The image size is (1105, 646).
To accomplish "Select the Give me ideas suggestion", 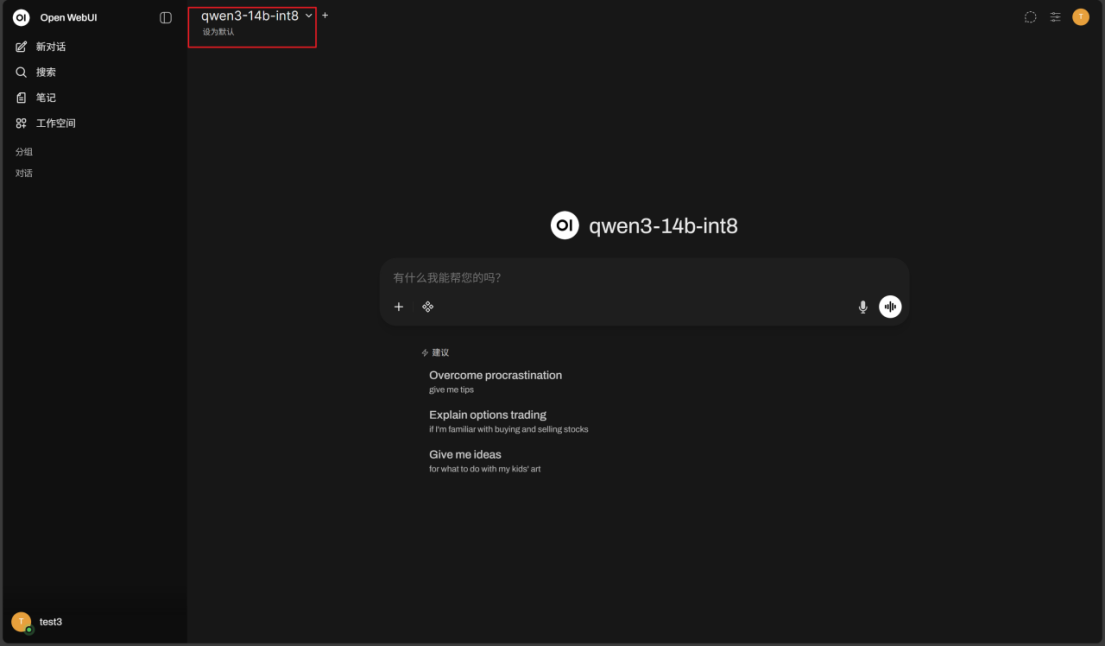I will pyautogui.click(x=485, y=460).
